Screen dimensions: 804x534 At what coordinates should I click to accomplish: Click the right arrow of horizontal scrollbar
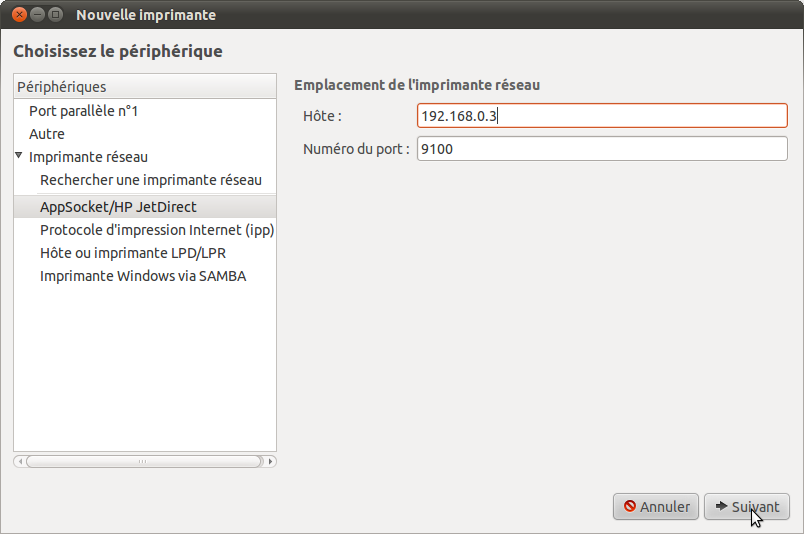tap(270, 462)
